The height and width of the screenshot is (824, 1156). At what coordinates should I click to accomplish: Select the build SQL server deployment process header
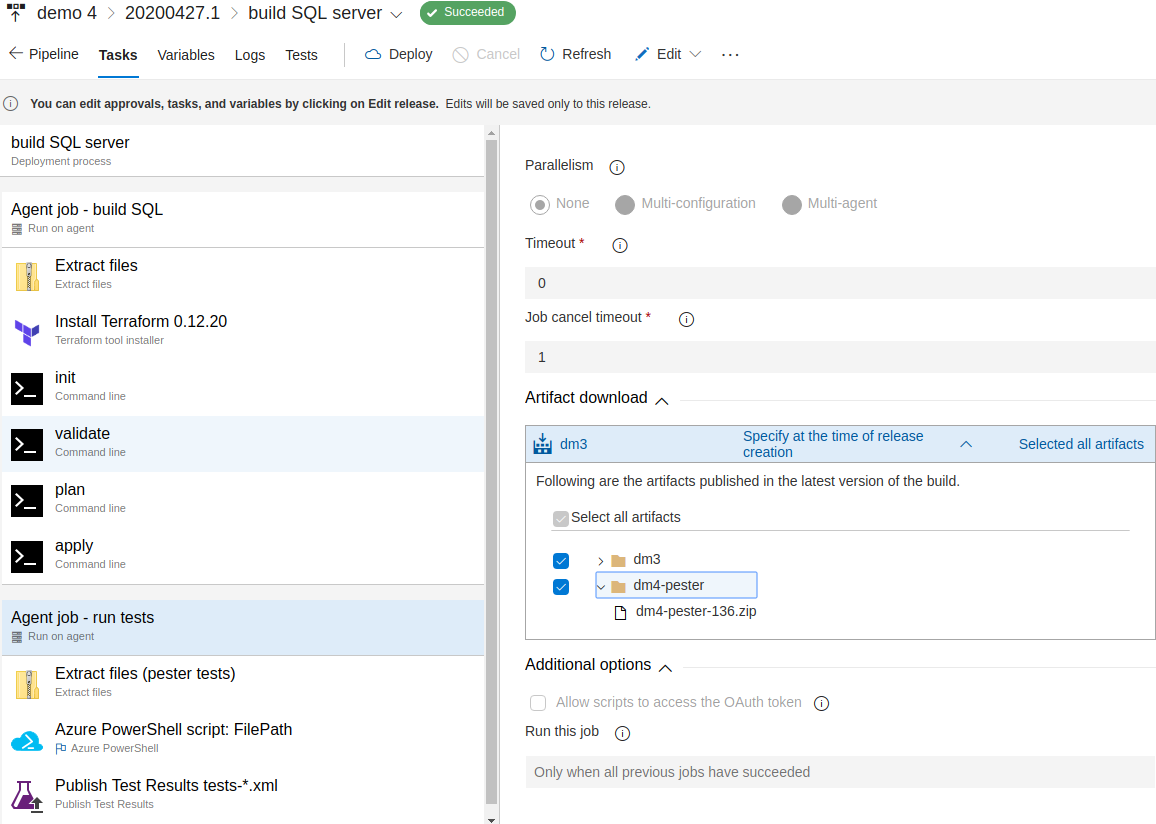[x=243, y=150]
